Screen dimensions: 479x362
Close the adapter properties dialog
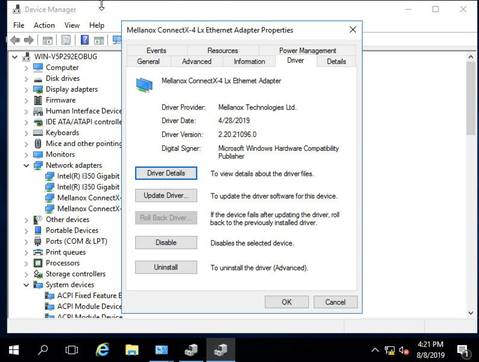353,30
